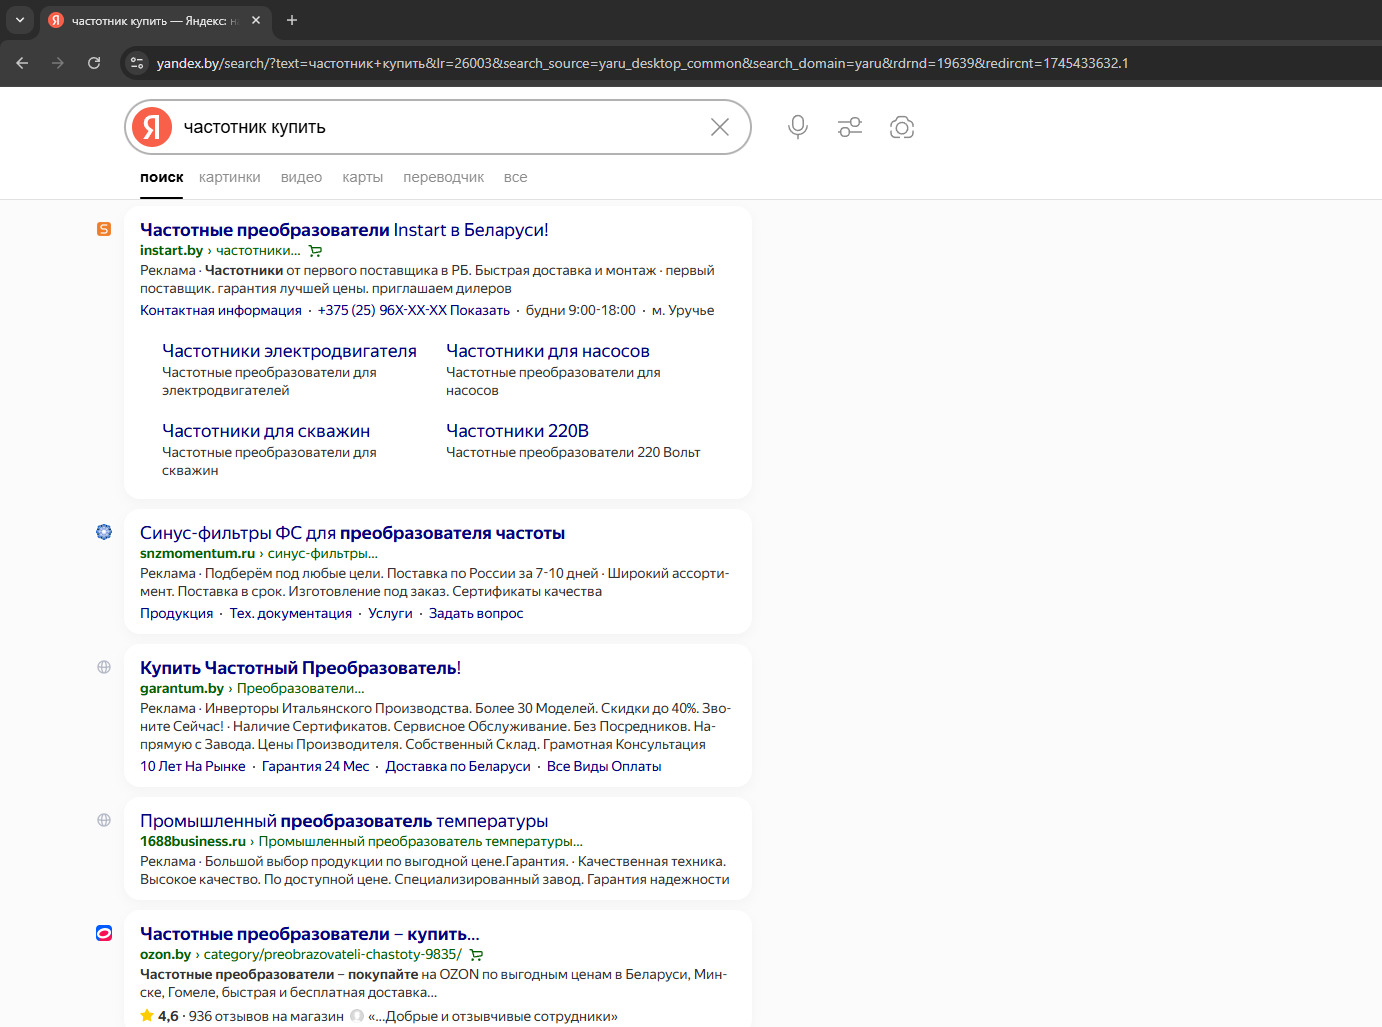Screen dimensions: 1382x1027
Task: Open tab search dropdown arrow
Action: 20,20
